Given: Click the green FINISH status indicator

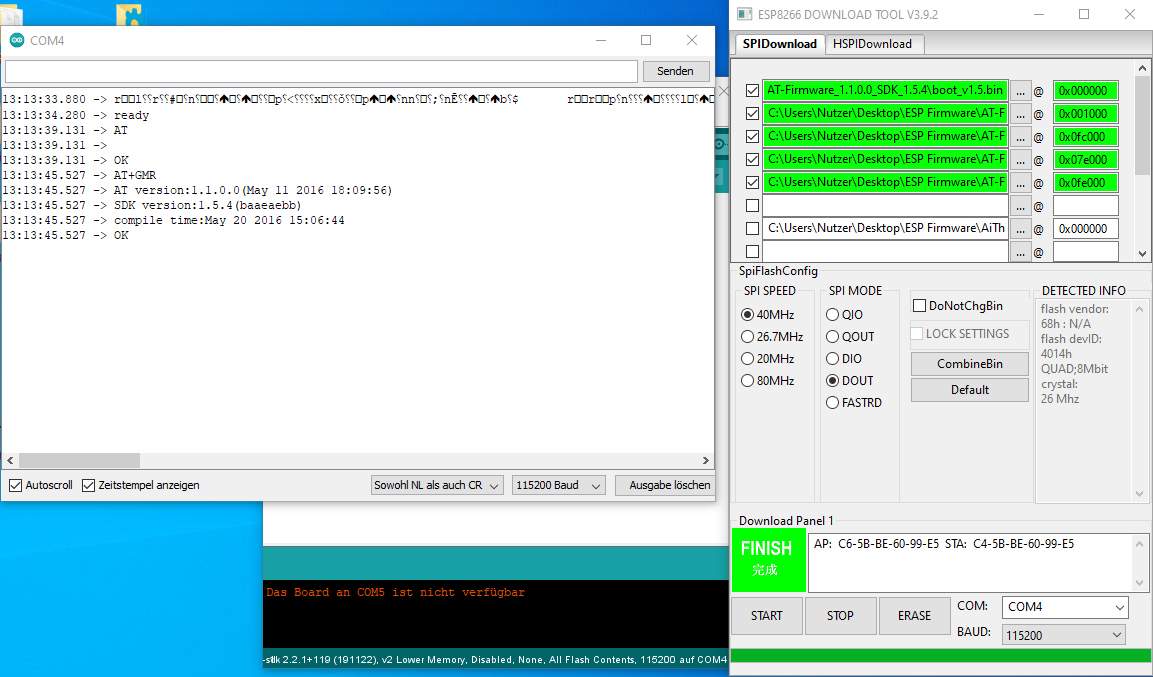Looking at the screenshot, I should pyautogui.click(x=768, y=559).
